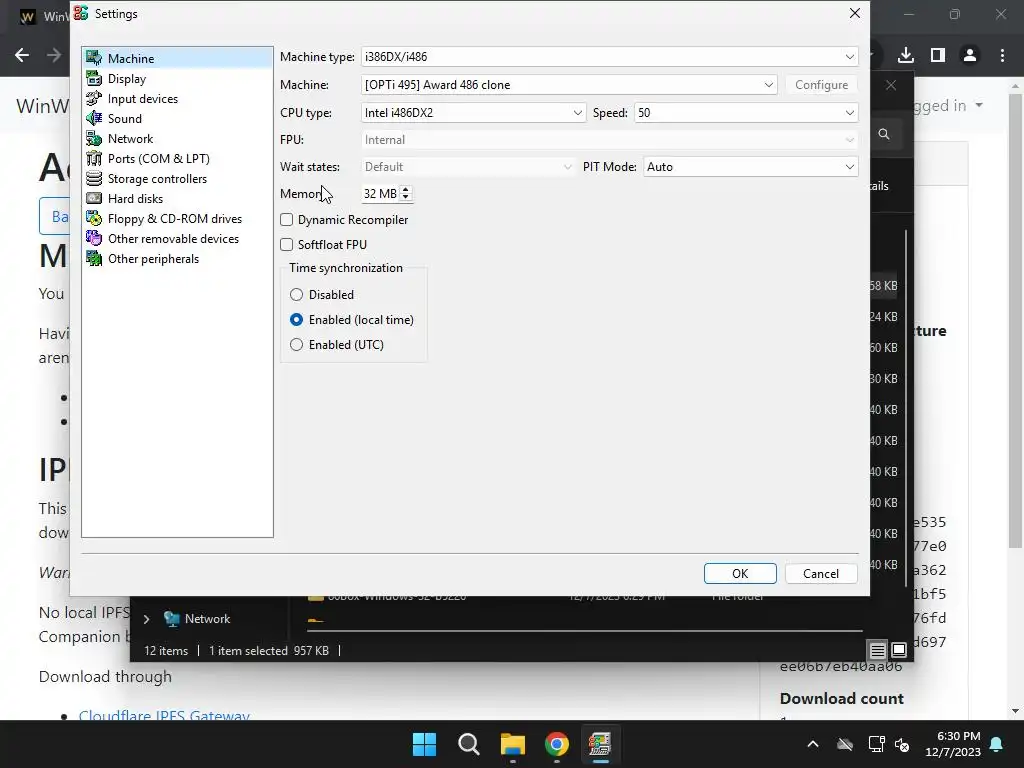
Task: Open the Sound settings icon
Action: (x=94, y=118)
